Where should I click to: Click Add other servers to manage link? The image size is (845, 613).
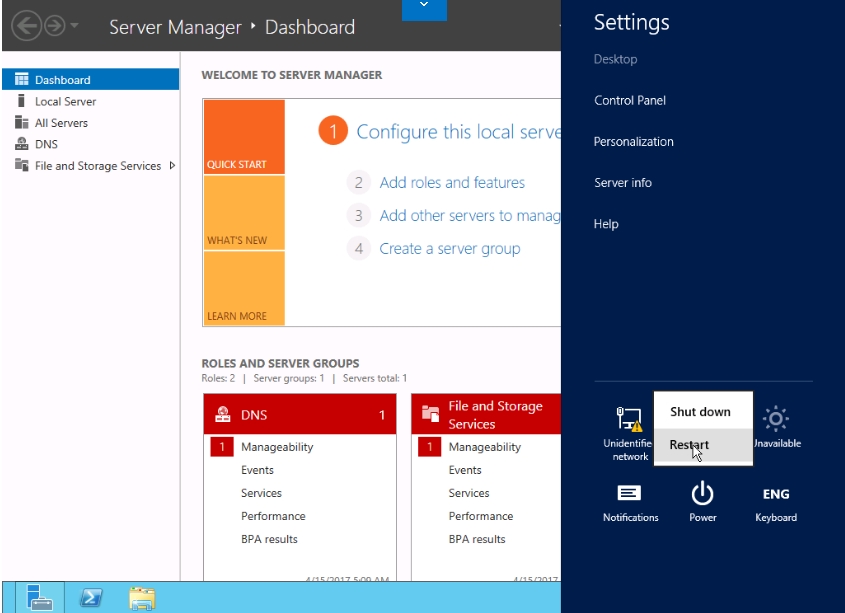[x=469, y=216]
